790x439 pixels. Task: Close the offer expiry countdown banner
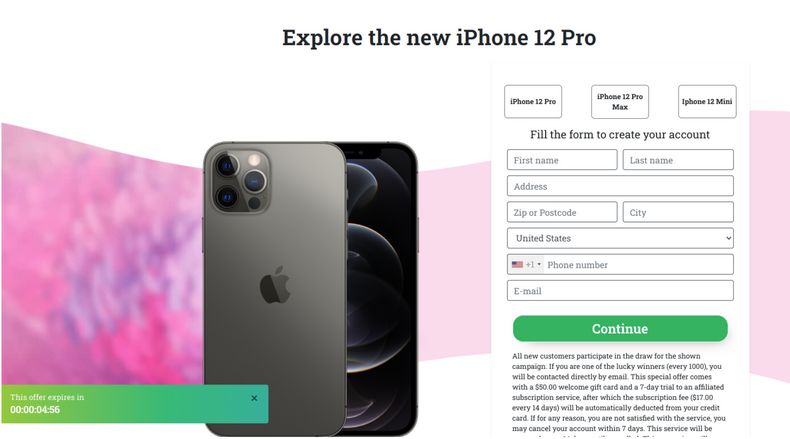254,398
